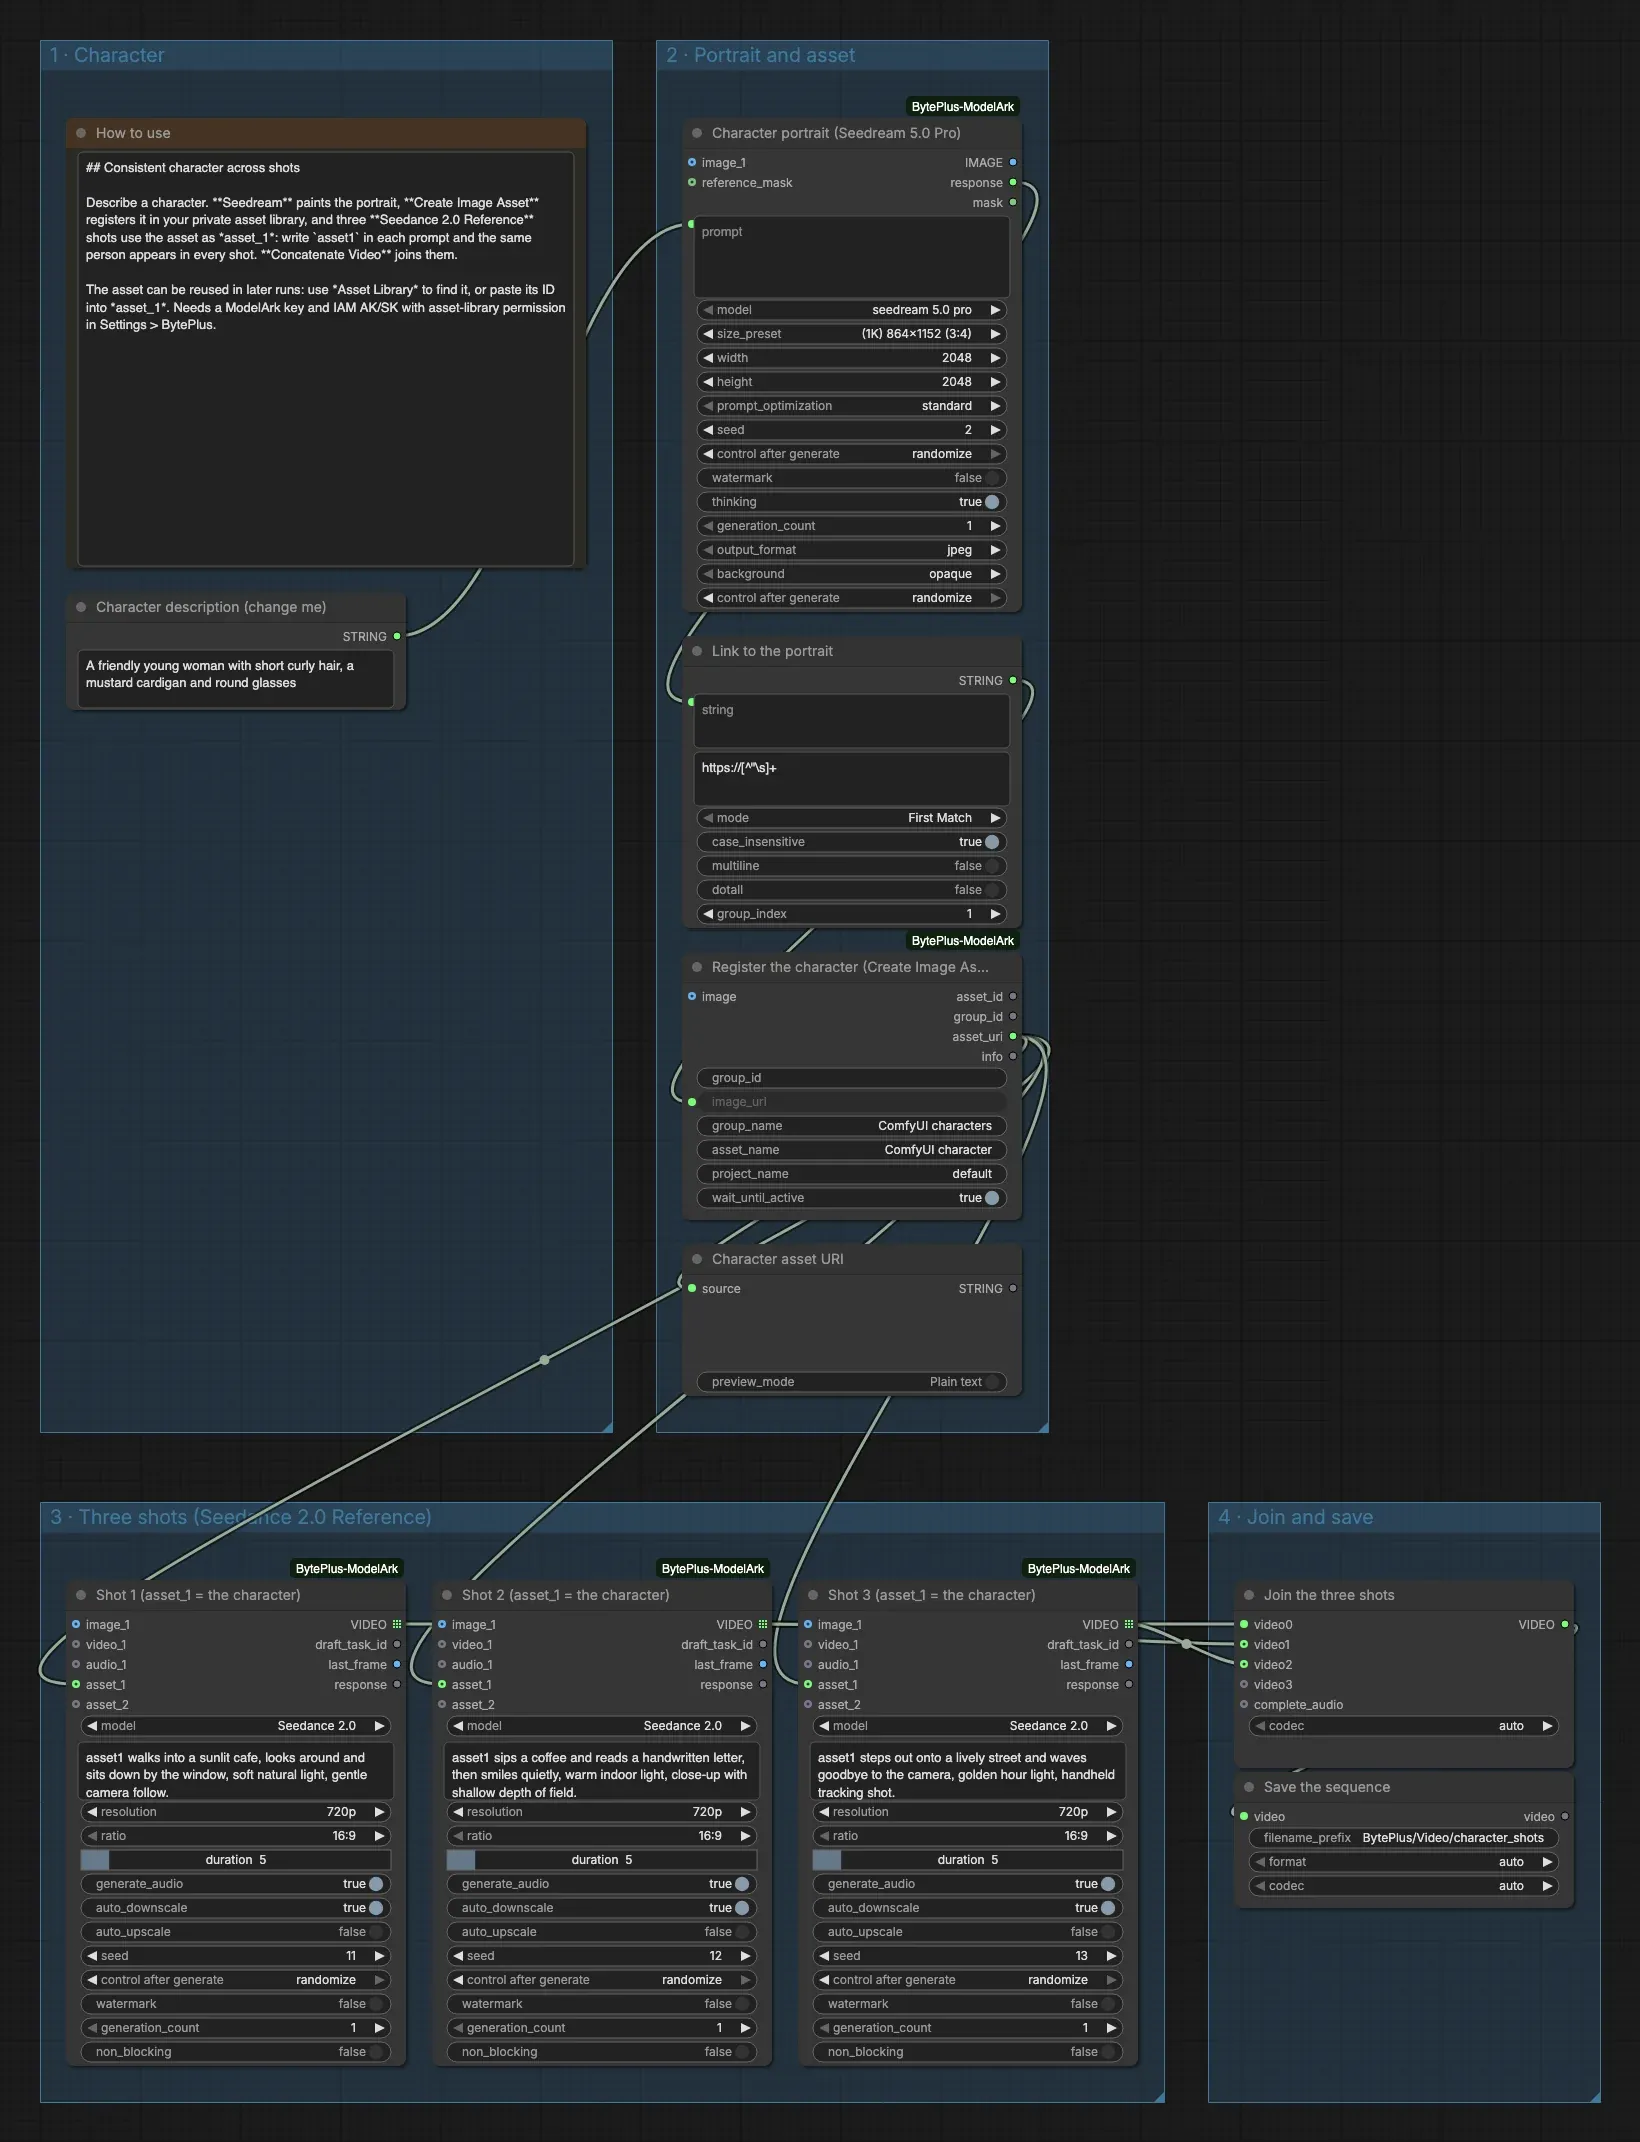Select the '2 · Portrait and asset' group title

coord(761,55)
